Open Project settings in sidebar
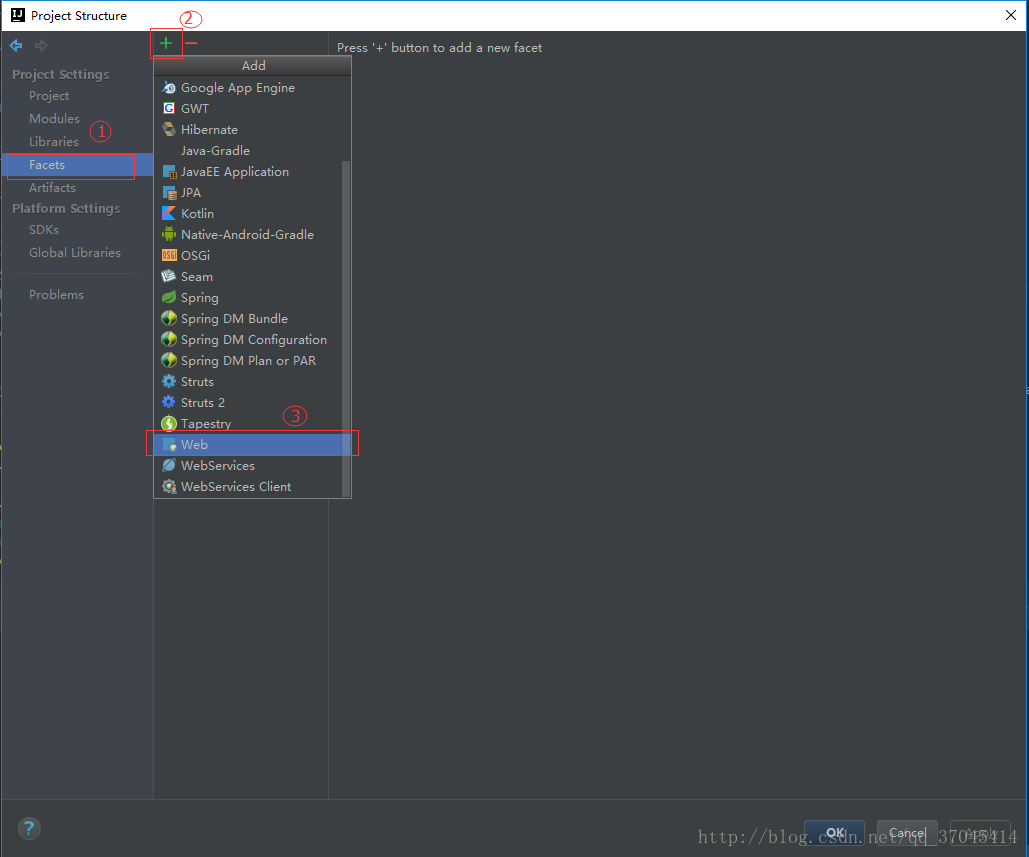 pos(49,96)
